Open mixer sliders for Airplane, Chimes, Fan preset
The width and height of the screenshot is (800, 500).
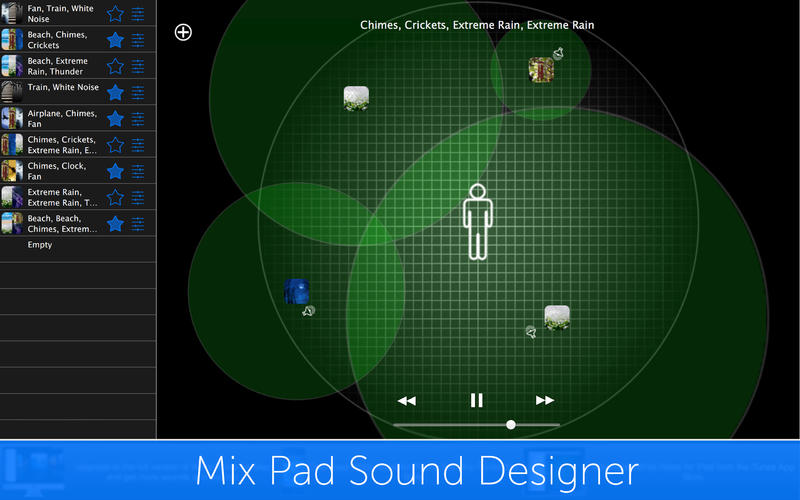(138, 119)
